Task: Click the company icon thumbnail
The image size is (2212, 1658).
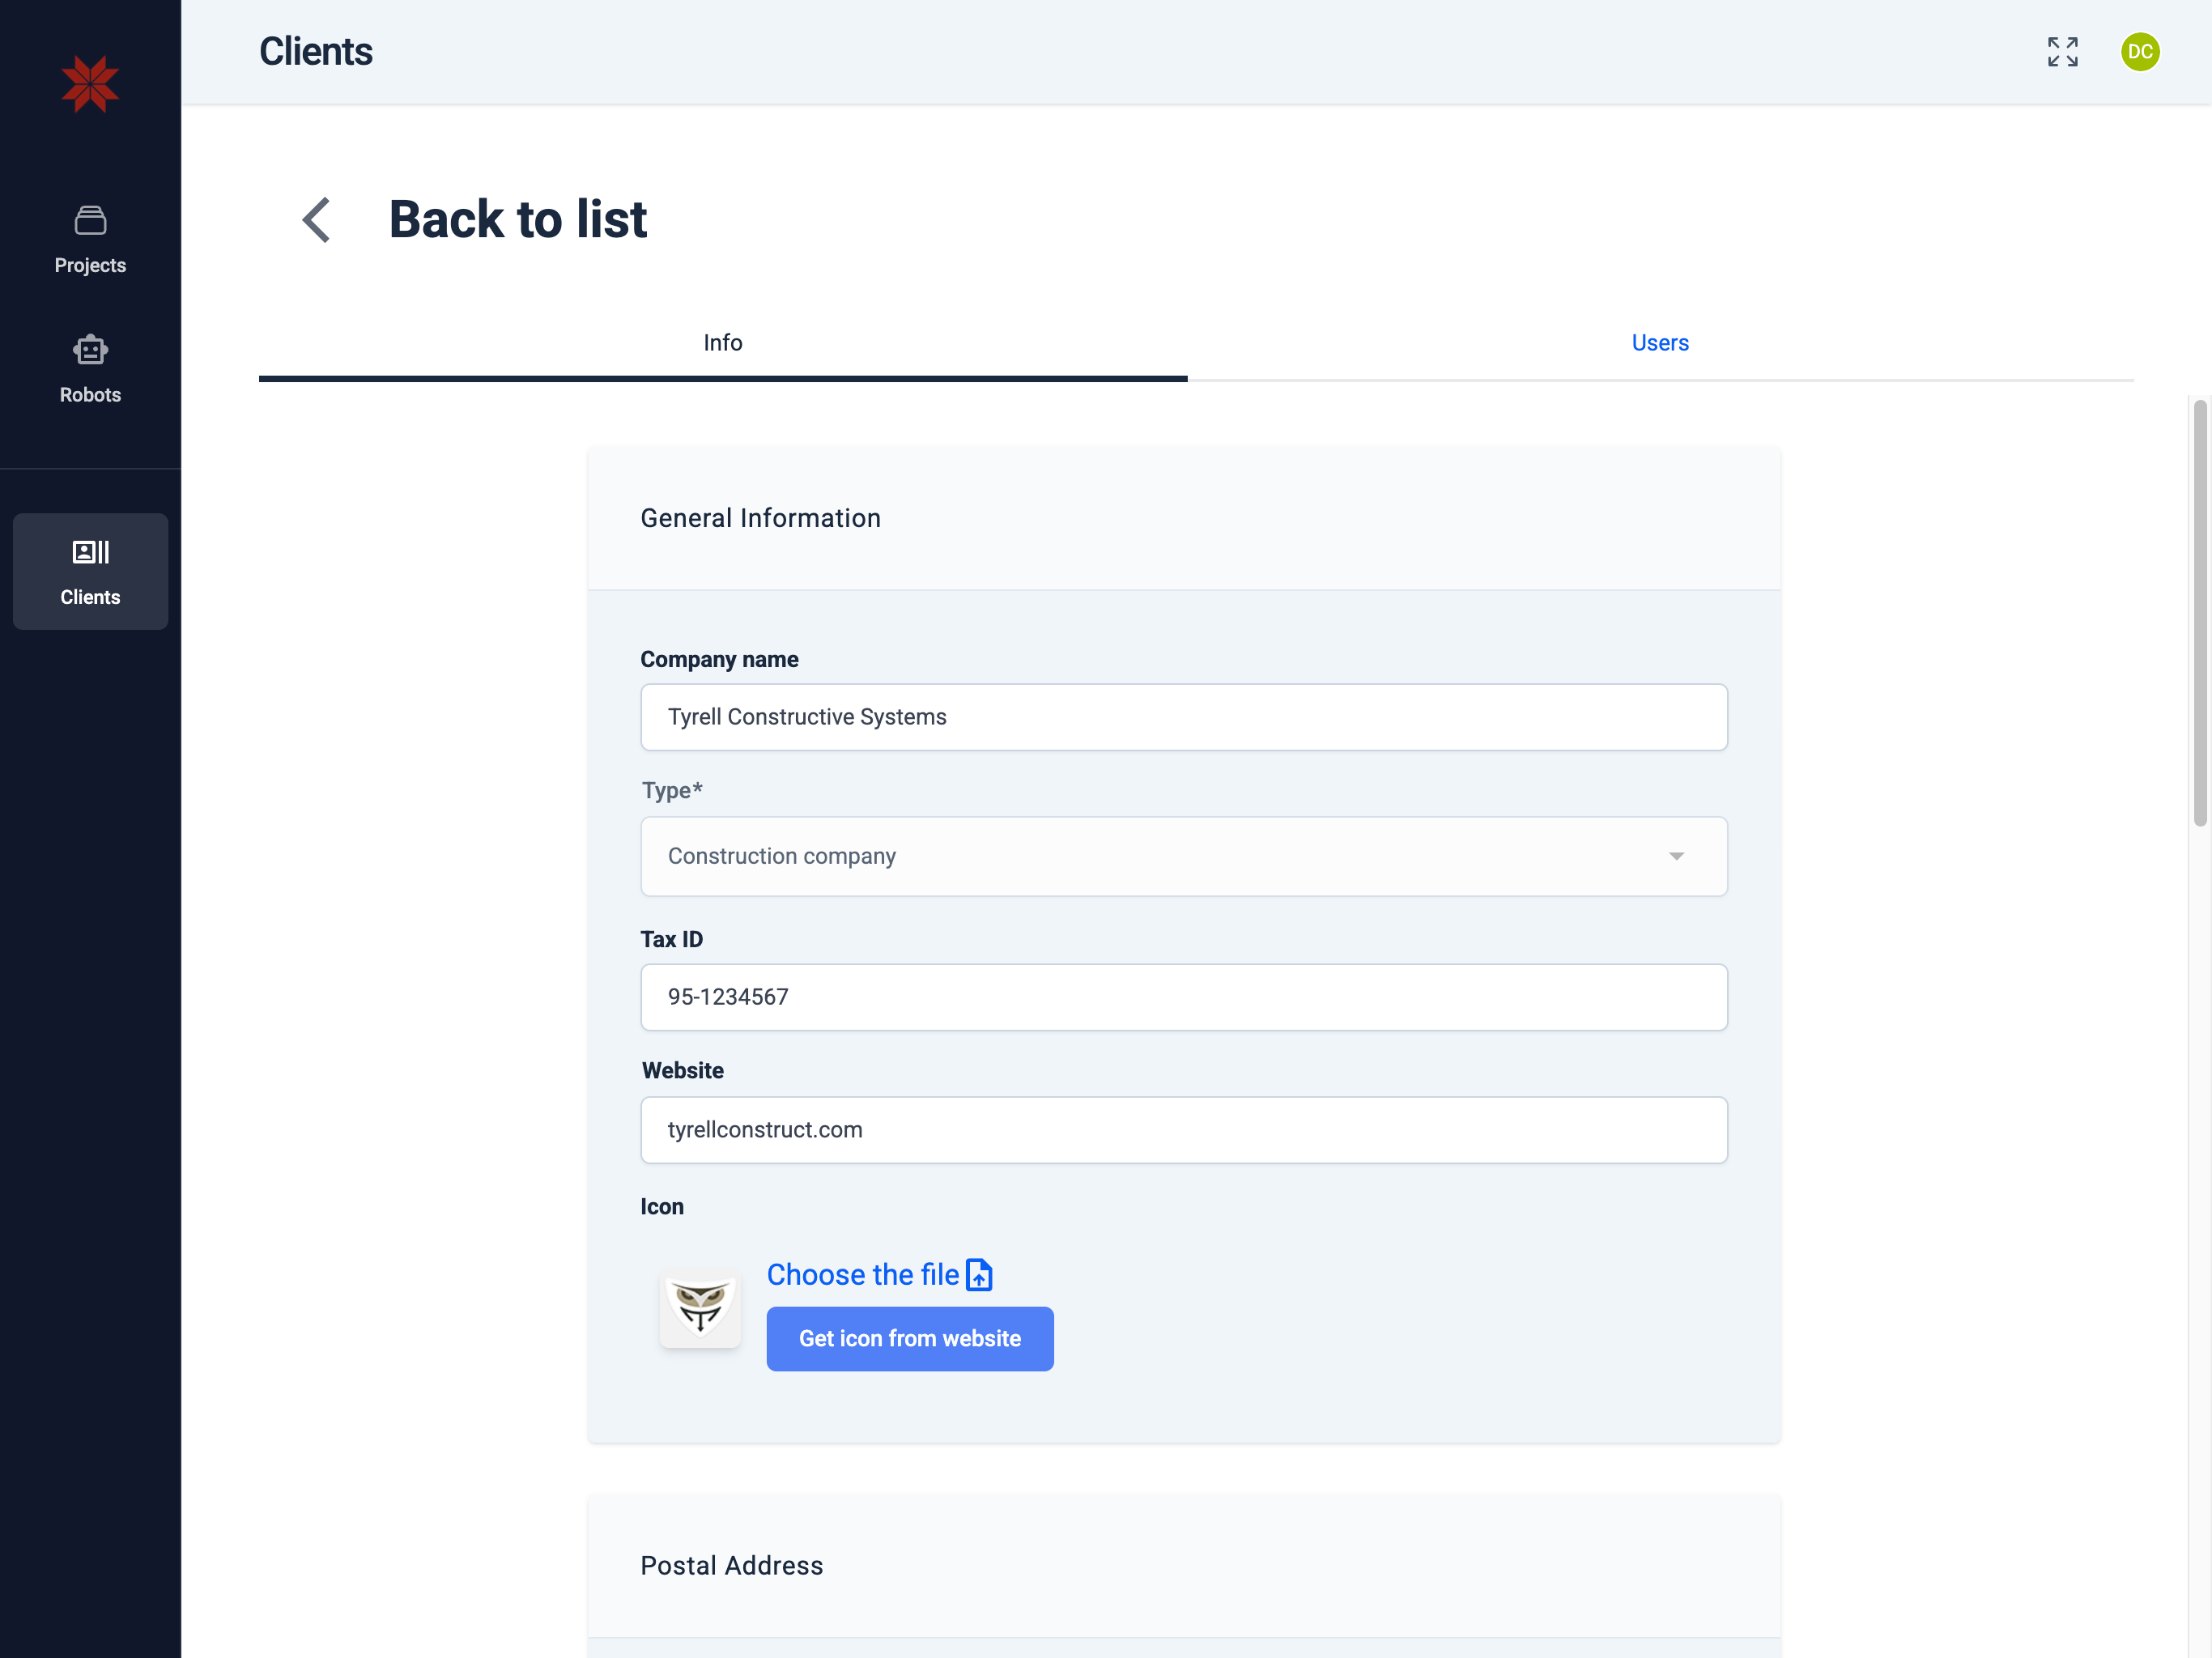Action: pos(700,1308)
